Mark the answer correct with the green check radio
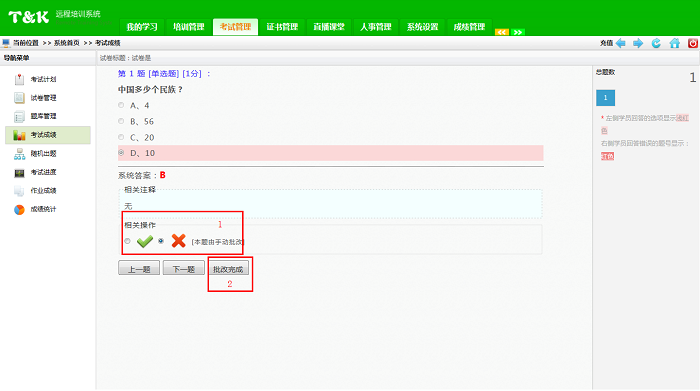The image size is (700, 391). 128,241
